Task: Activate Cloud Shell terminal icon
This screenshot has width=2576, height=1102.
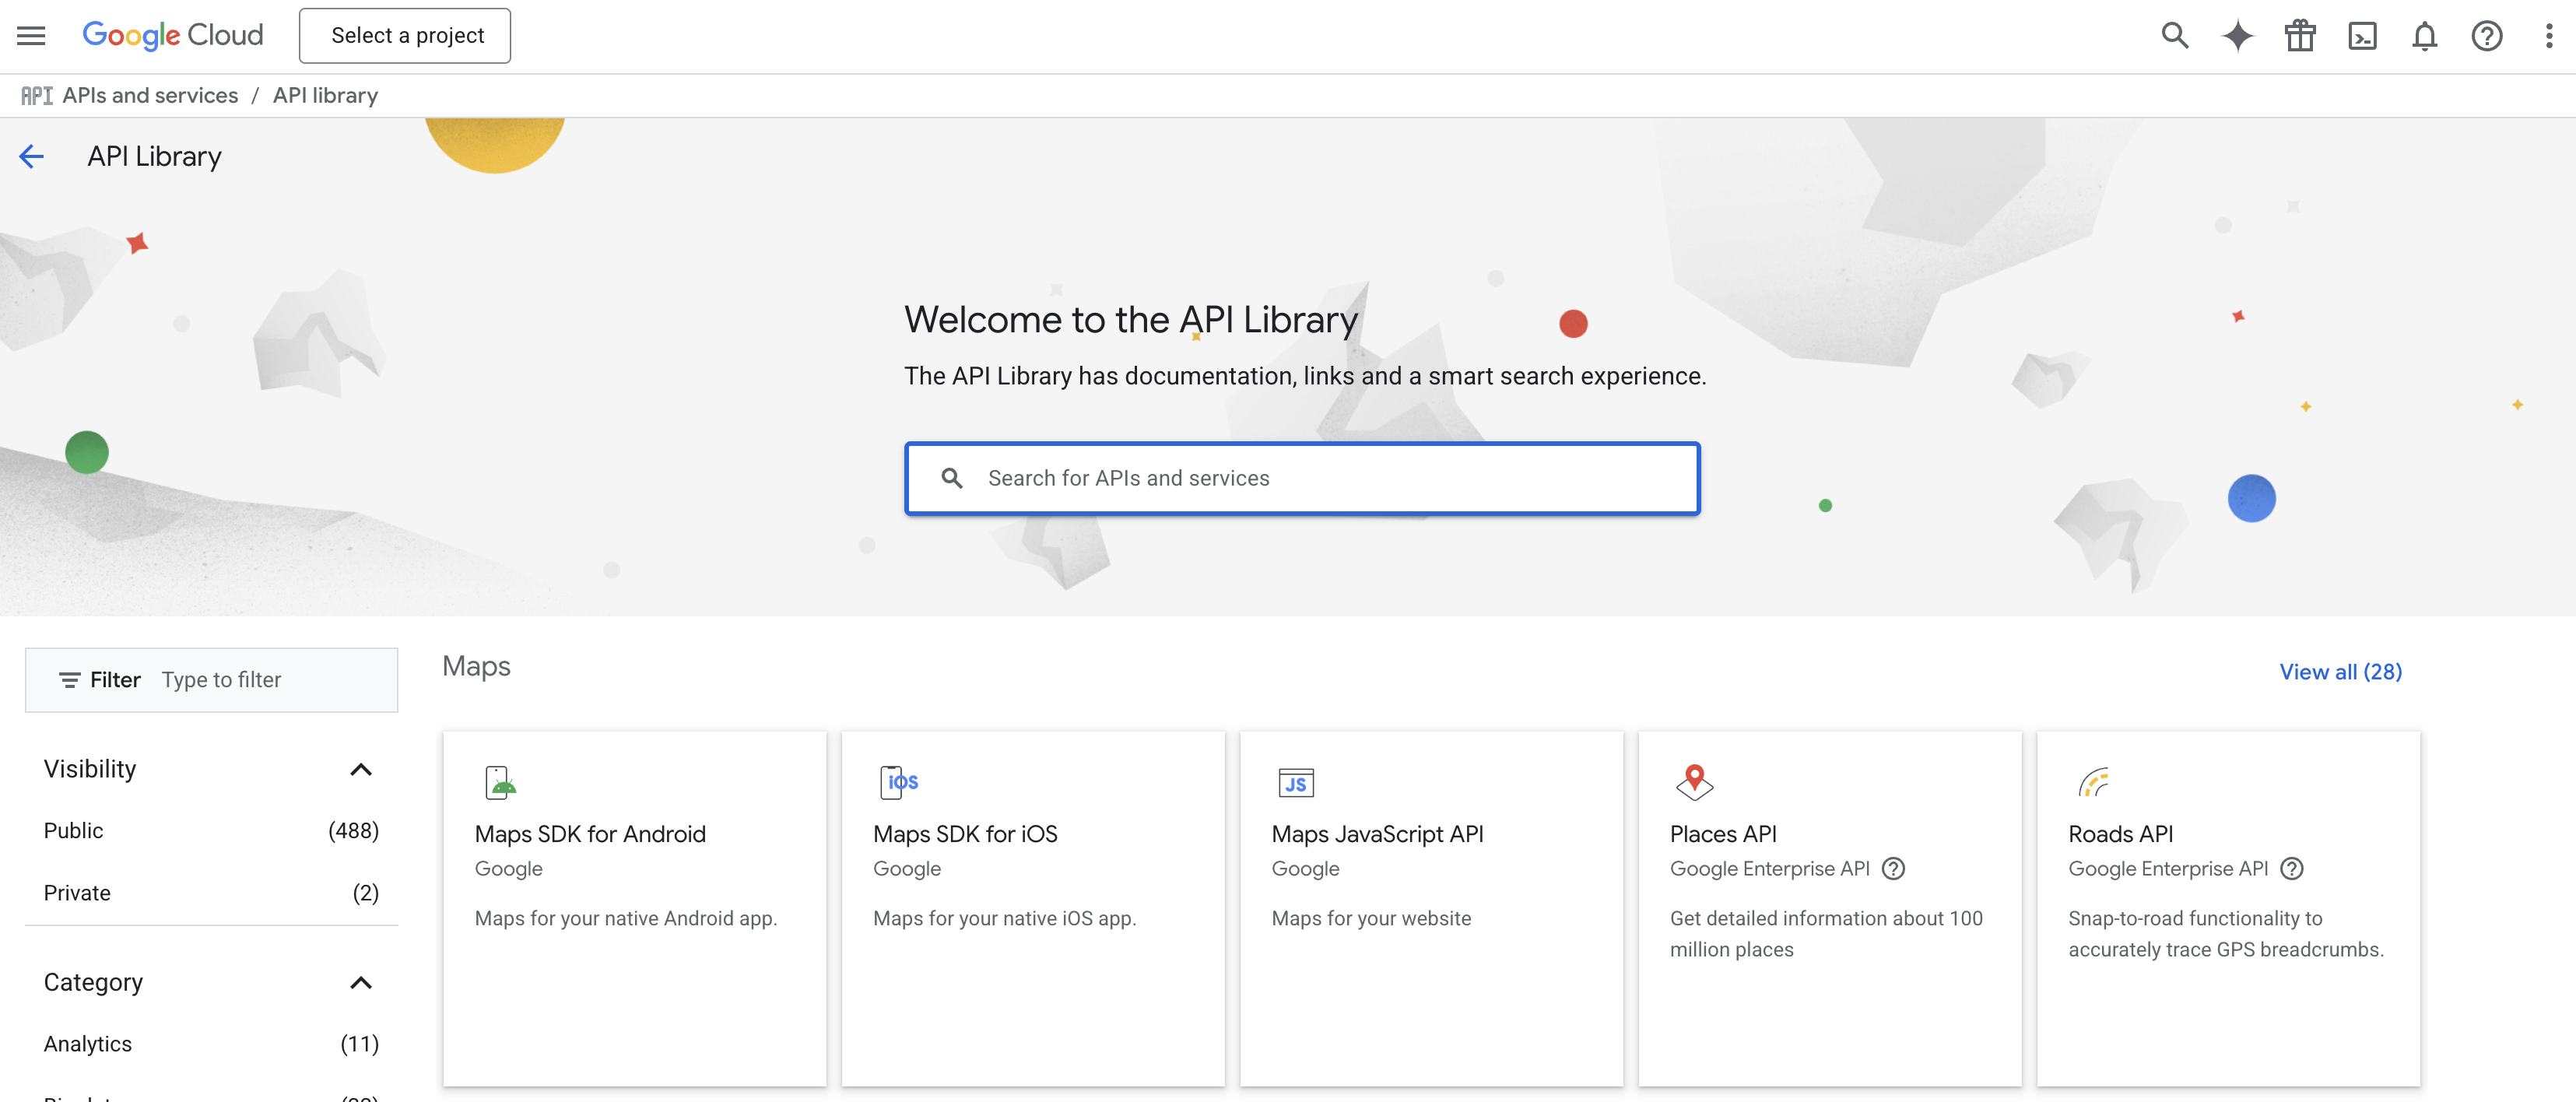Action: (x=2362, y=36)
